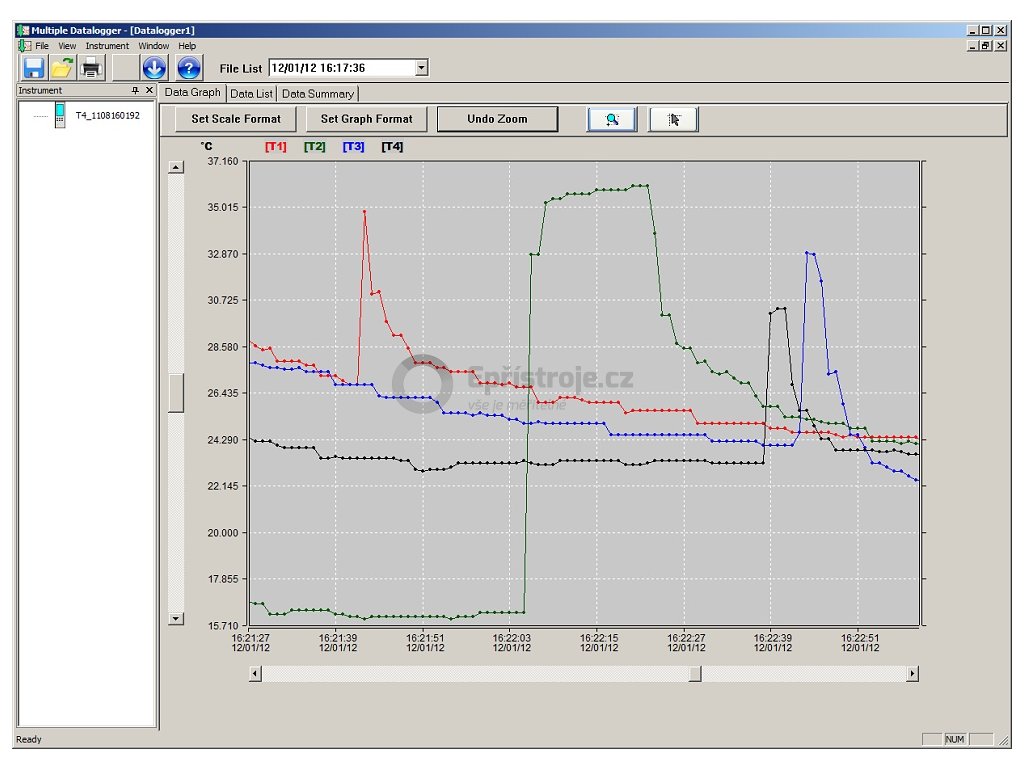This screenshot has height=768, width=1024.
Task: Click the vertical scrollbar up arrow
Action: [x=176, y=167]
